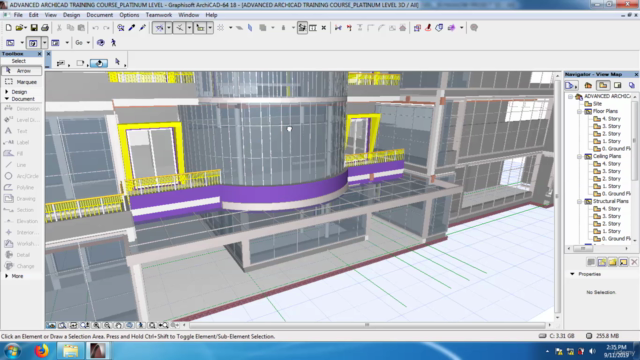Switch the Navigator to the Project Map house icon
This screenshot has width=640, height=360.
(x=588, y=85)
